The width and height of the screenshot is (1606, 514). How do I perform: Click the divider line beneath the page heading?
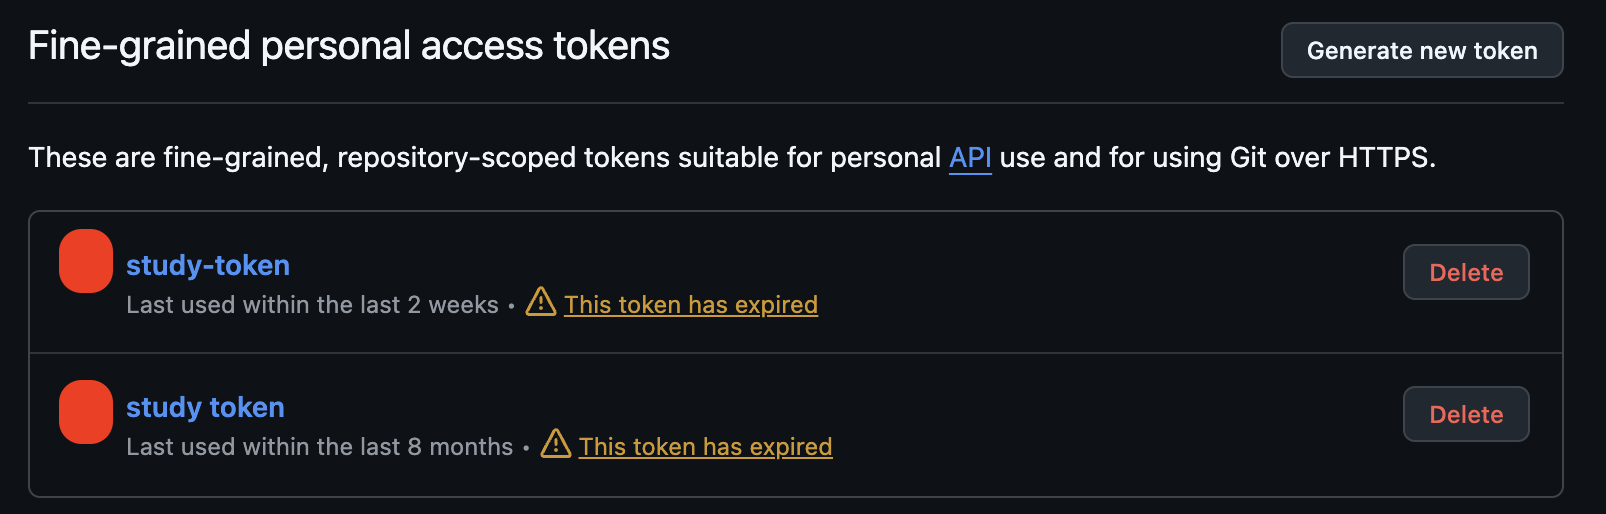click(795, 103)
